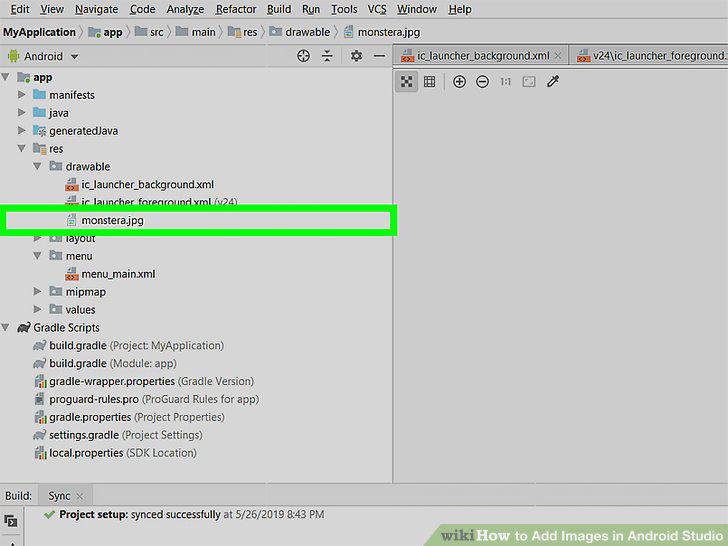This screenshot has height=546, width=728.
Task: Open the View menu
Action: click(x=52, y=9)
